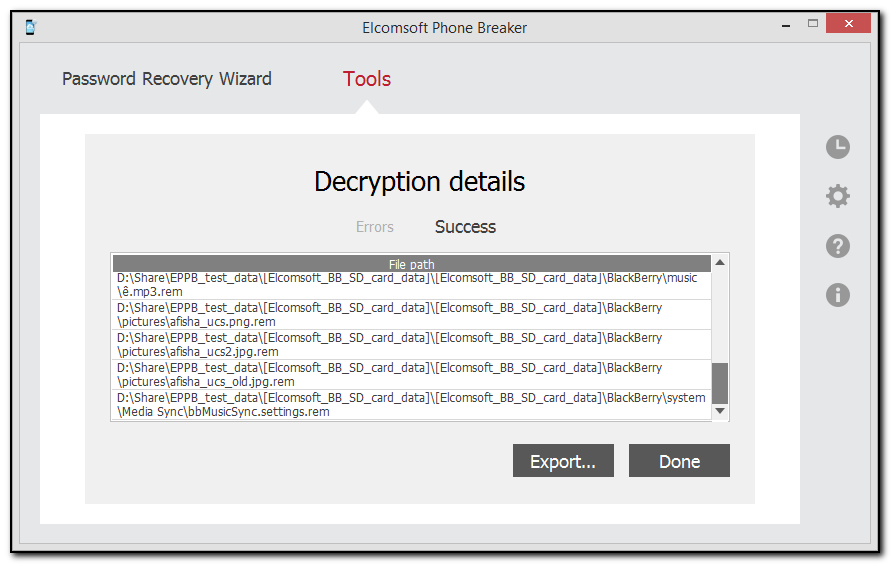
Task: Click the scrollbar up arrow
Action: tap(720, 262)
